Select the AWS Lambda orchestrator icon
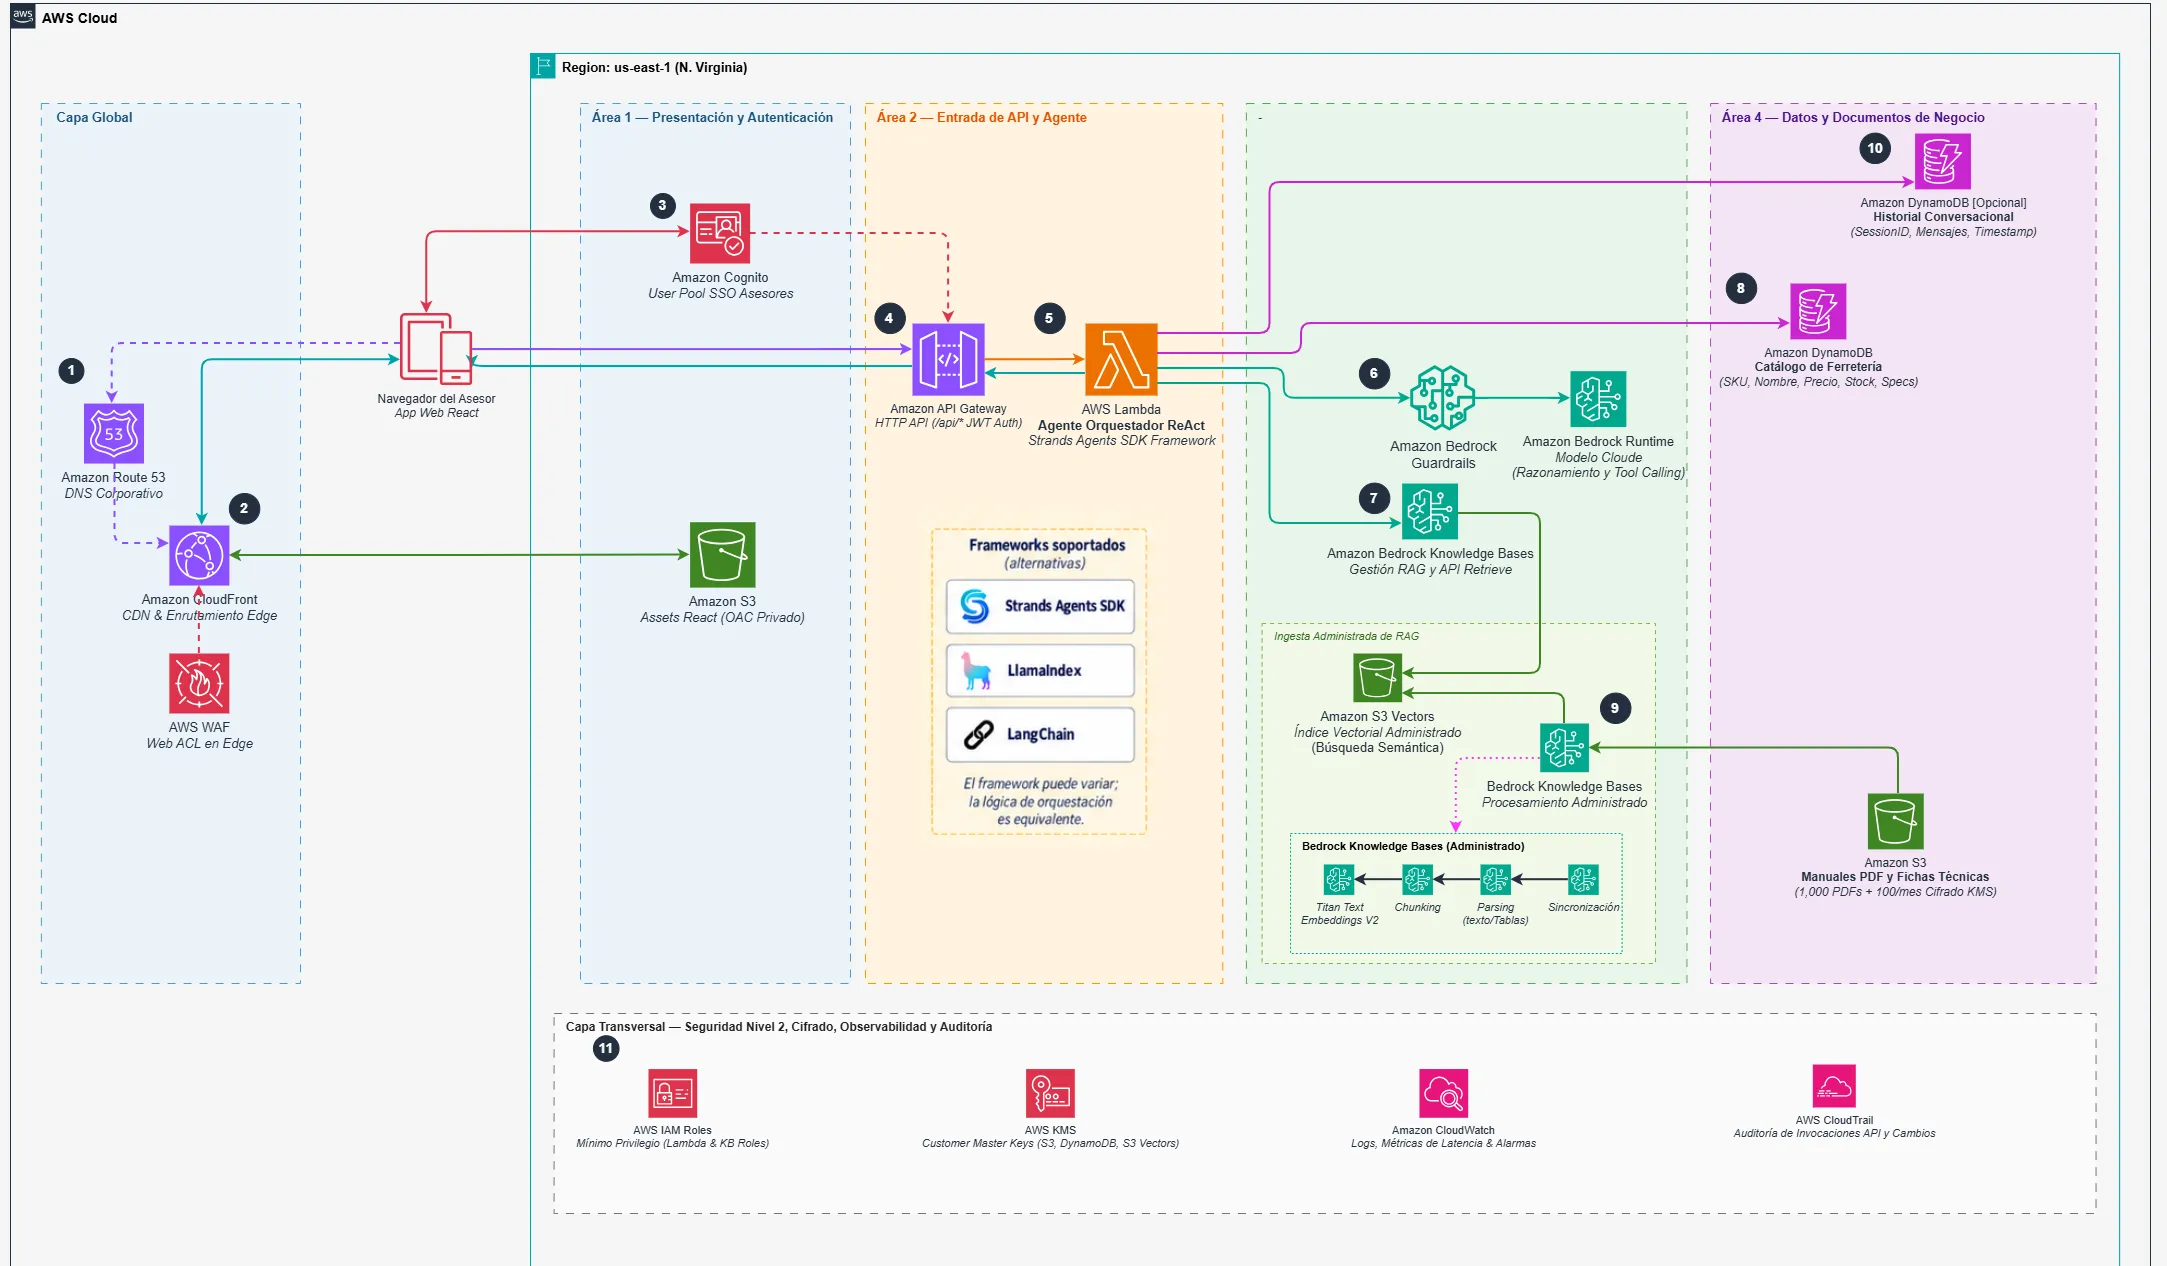Screen dimensions: 2167x1266 click(1121, 359)
